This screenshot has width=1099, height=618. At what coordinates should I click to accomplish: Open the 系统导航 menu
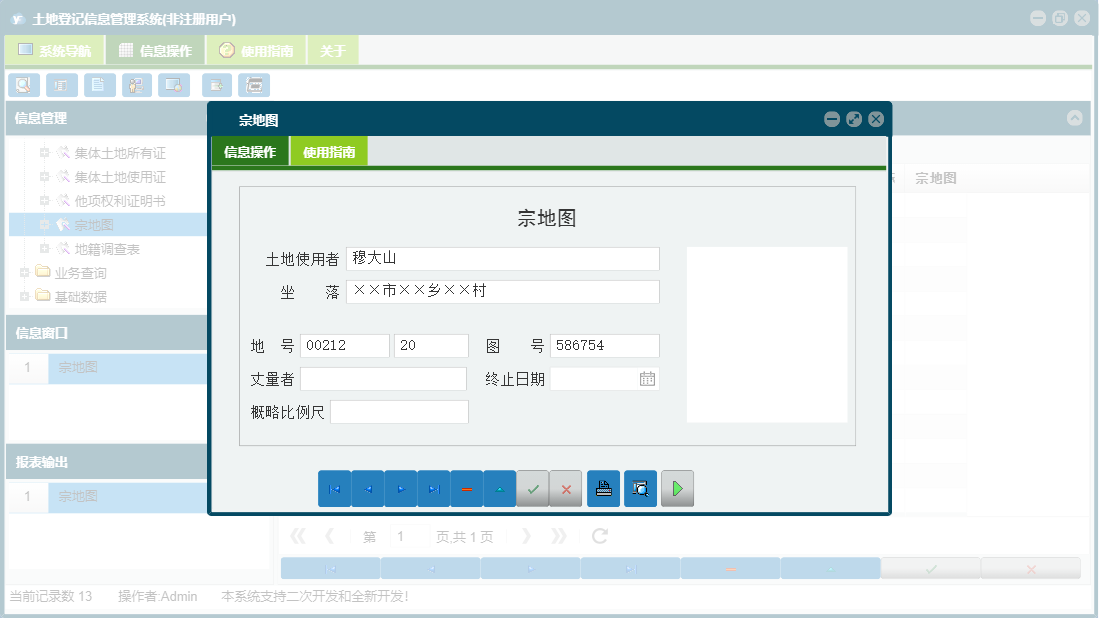click(x=55, y=48)
